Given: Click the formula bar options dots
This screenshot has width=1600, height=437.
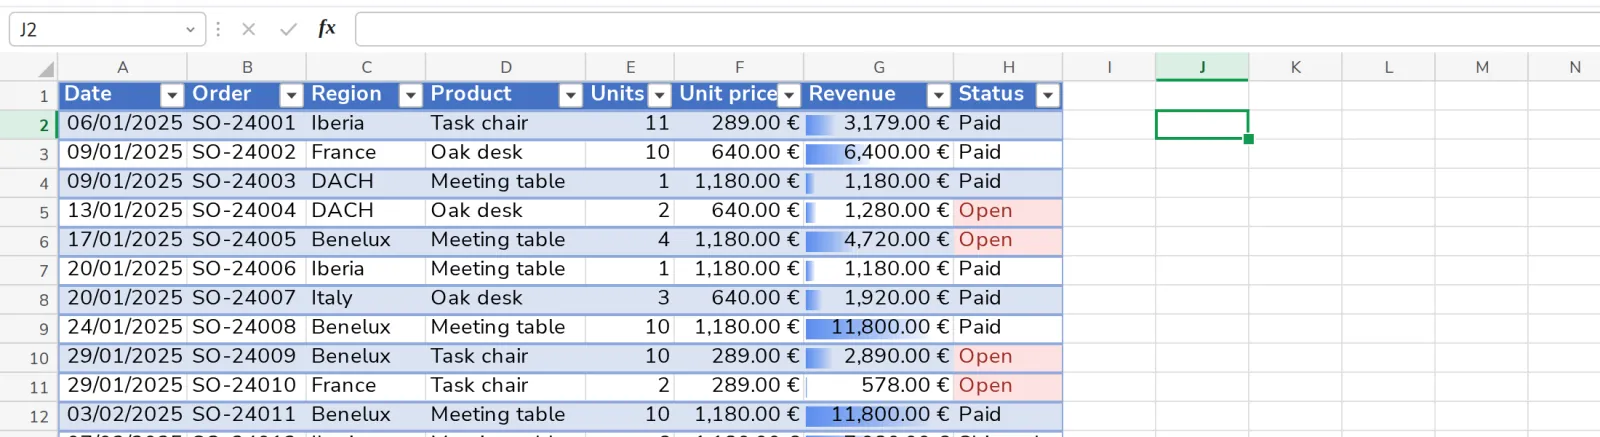Looking at the screenshot, I should click(218, 29).
